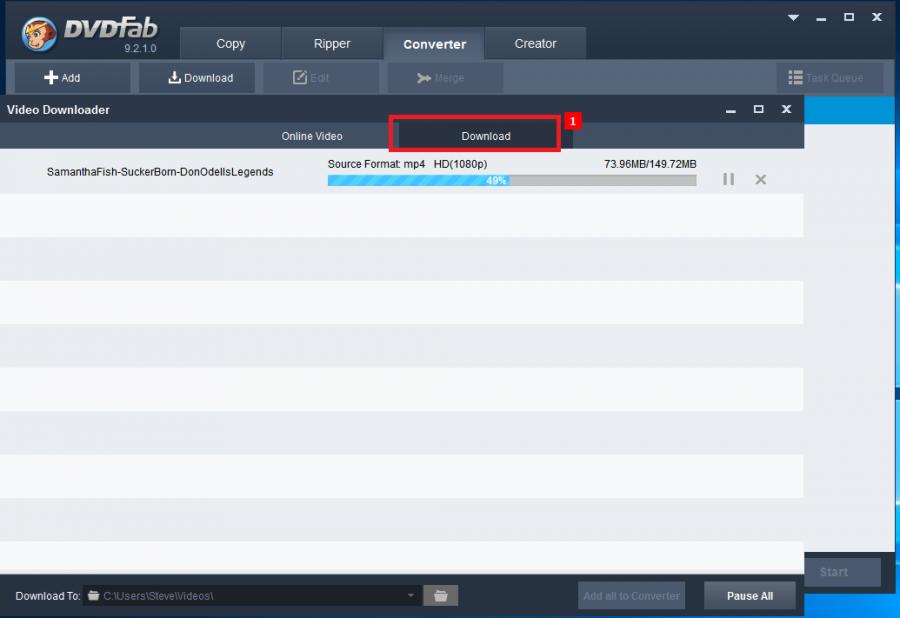Switch to the Ripper tab
900x618 pixels.
pyautogui.click(x=332, y=44)
